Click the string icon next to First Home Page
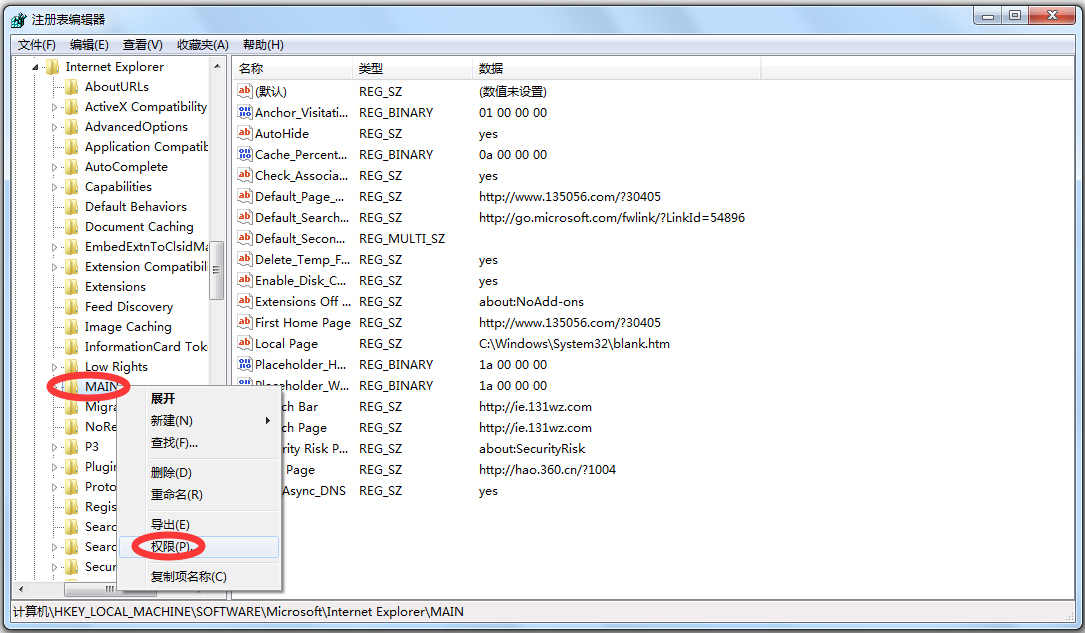1085x633 pixels. (x=245, y=322)
